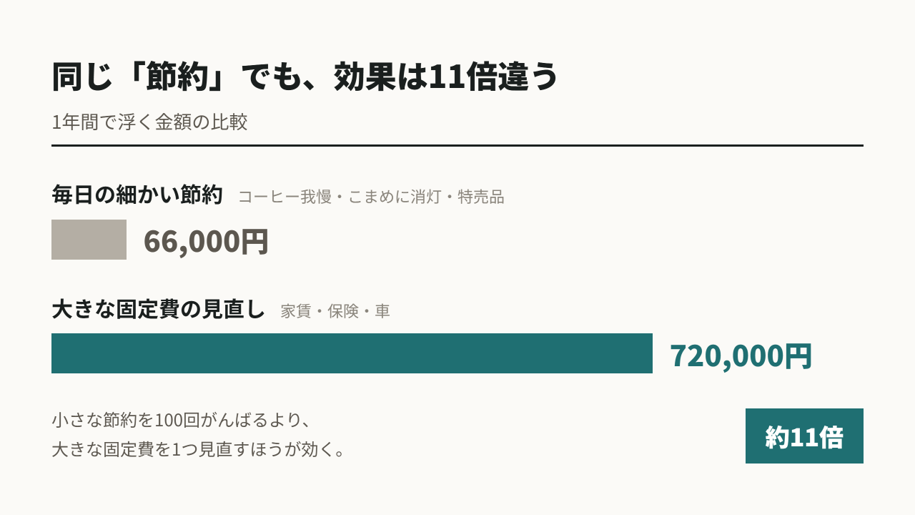
Task: Click the line 小さな節約を100回がんばるより、
Action: click(x=181, y=420)
